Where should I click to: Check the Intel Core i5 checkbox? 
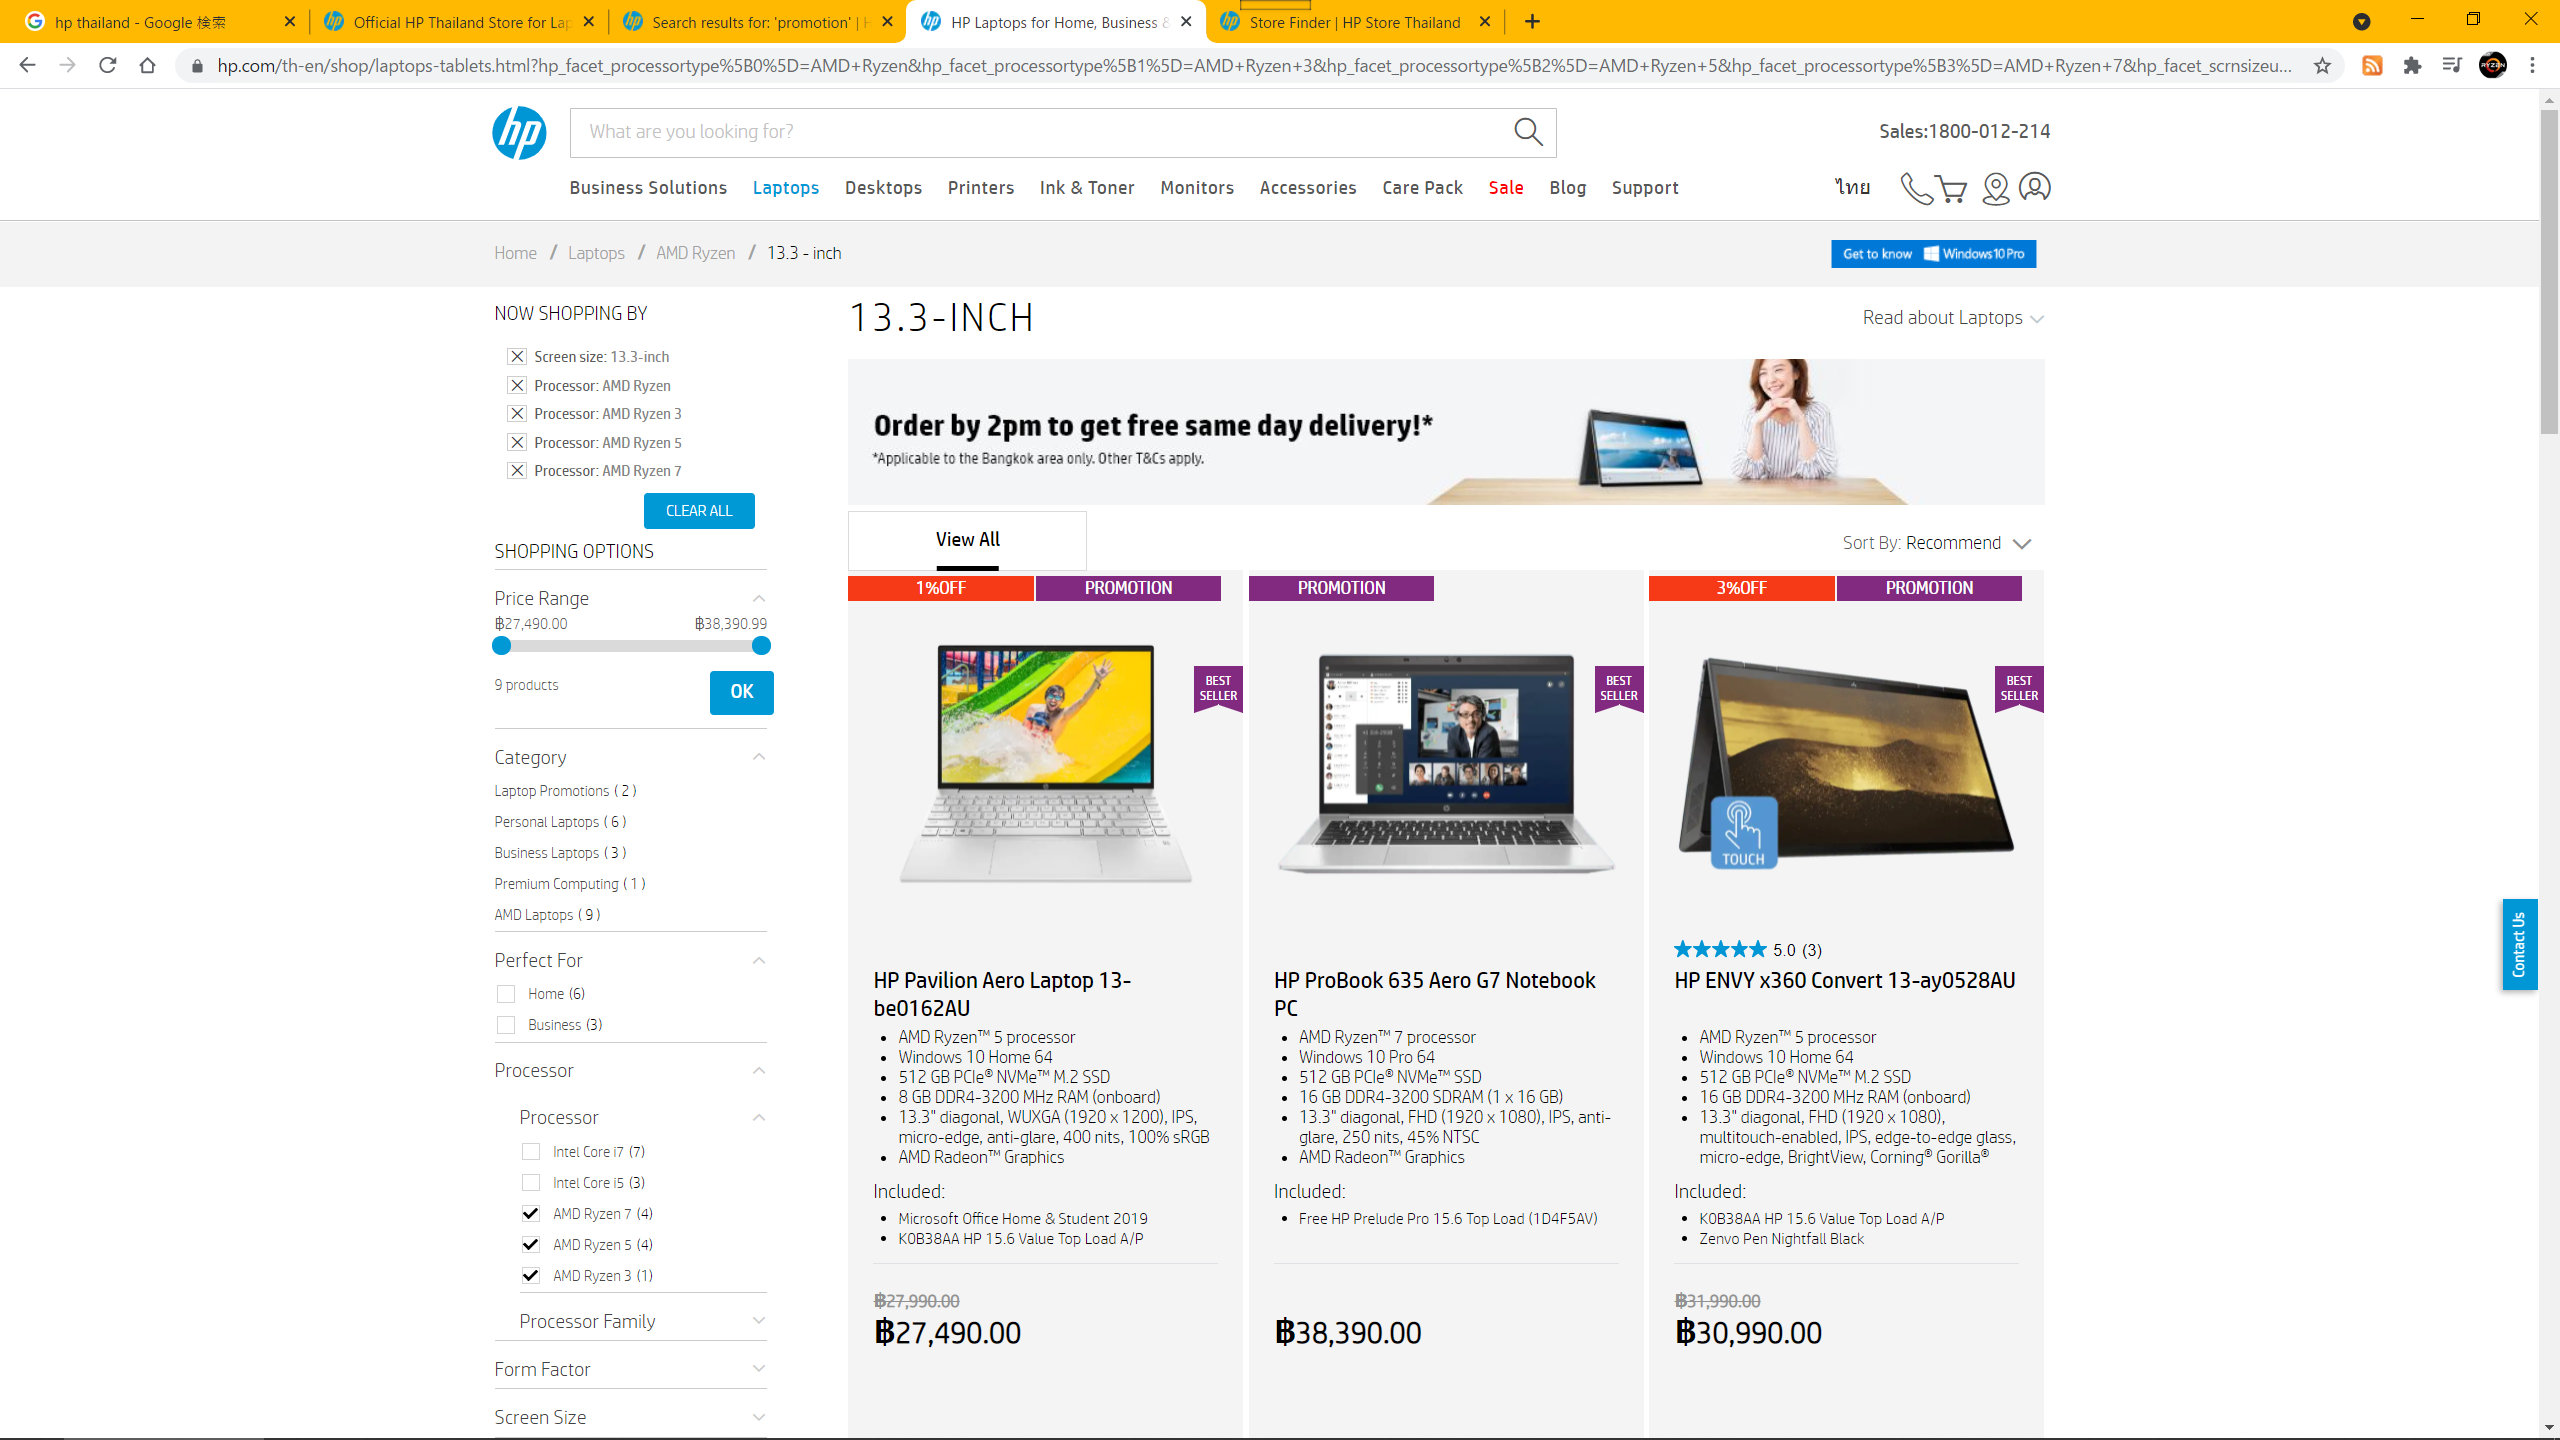click(x=531, y=1183)
